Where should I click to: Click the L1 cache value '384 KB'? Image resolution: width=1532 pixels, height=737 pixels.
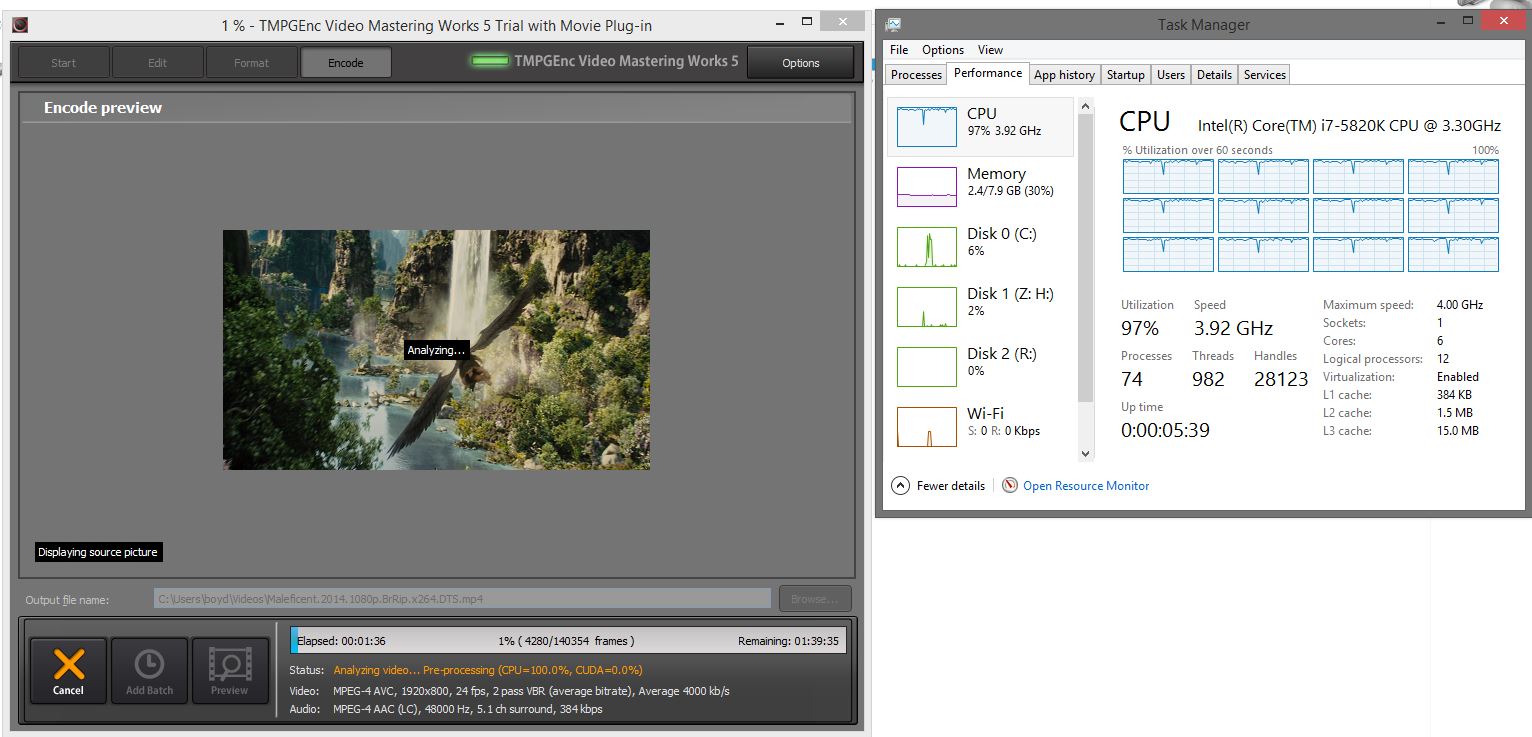[1454, 395]
